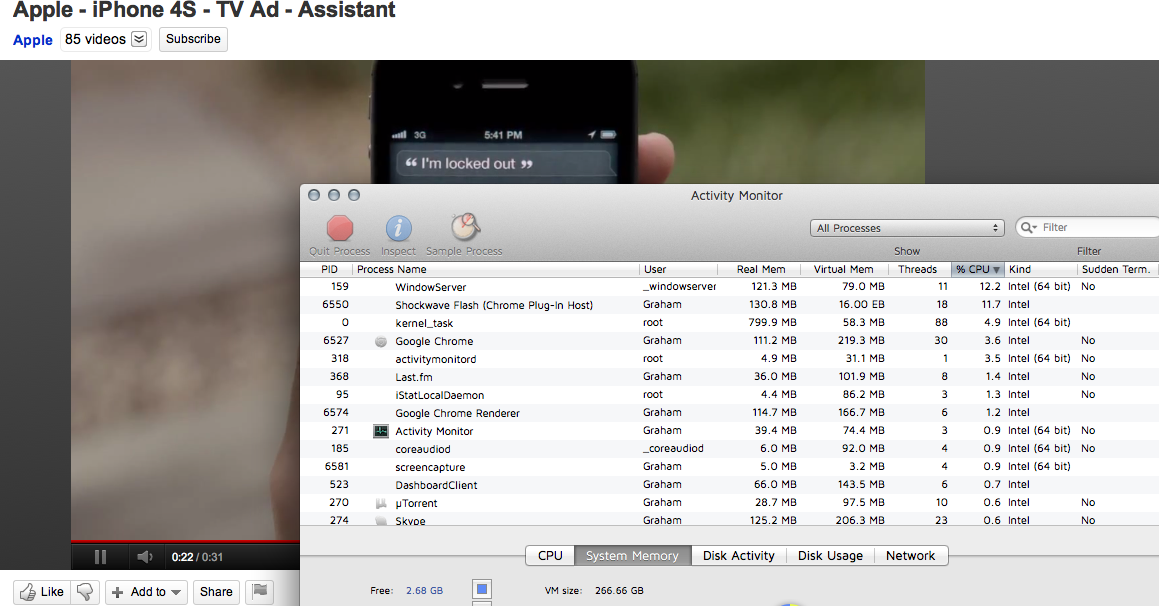Click the Inspect info icon
This screenshot has height=606, width=1159.
point(398,228)
